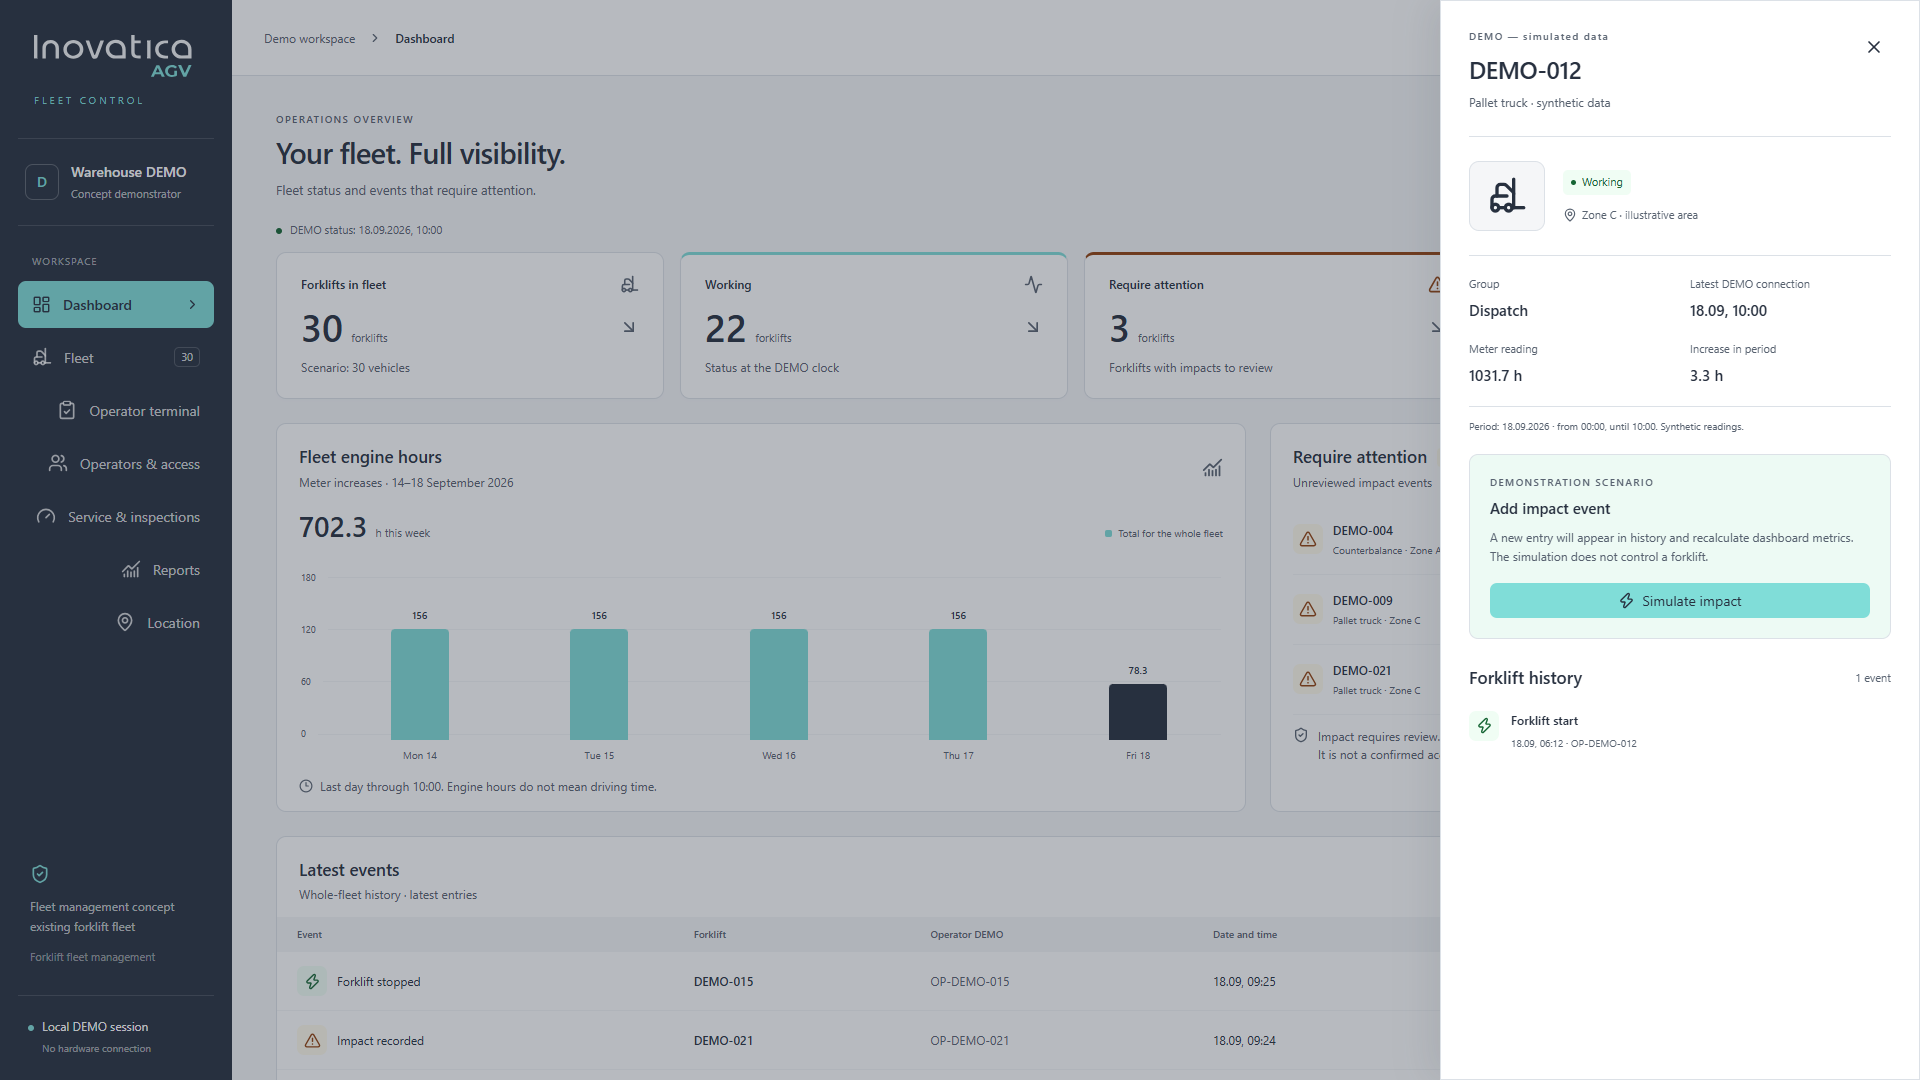Close the DEMO-012 detail panel
1920x1080 pixels.
click(1874, 47)
